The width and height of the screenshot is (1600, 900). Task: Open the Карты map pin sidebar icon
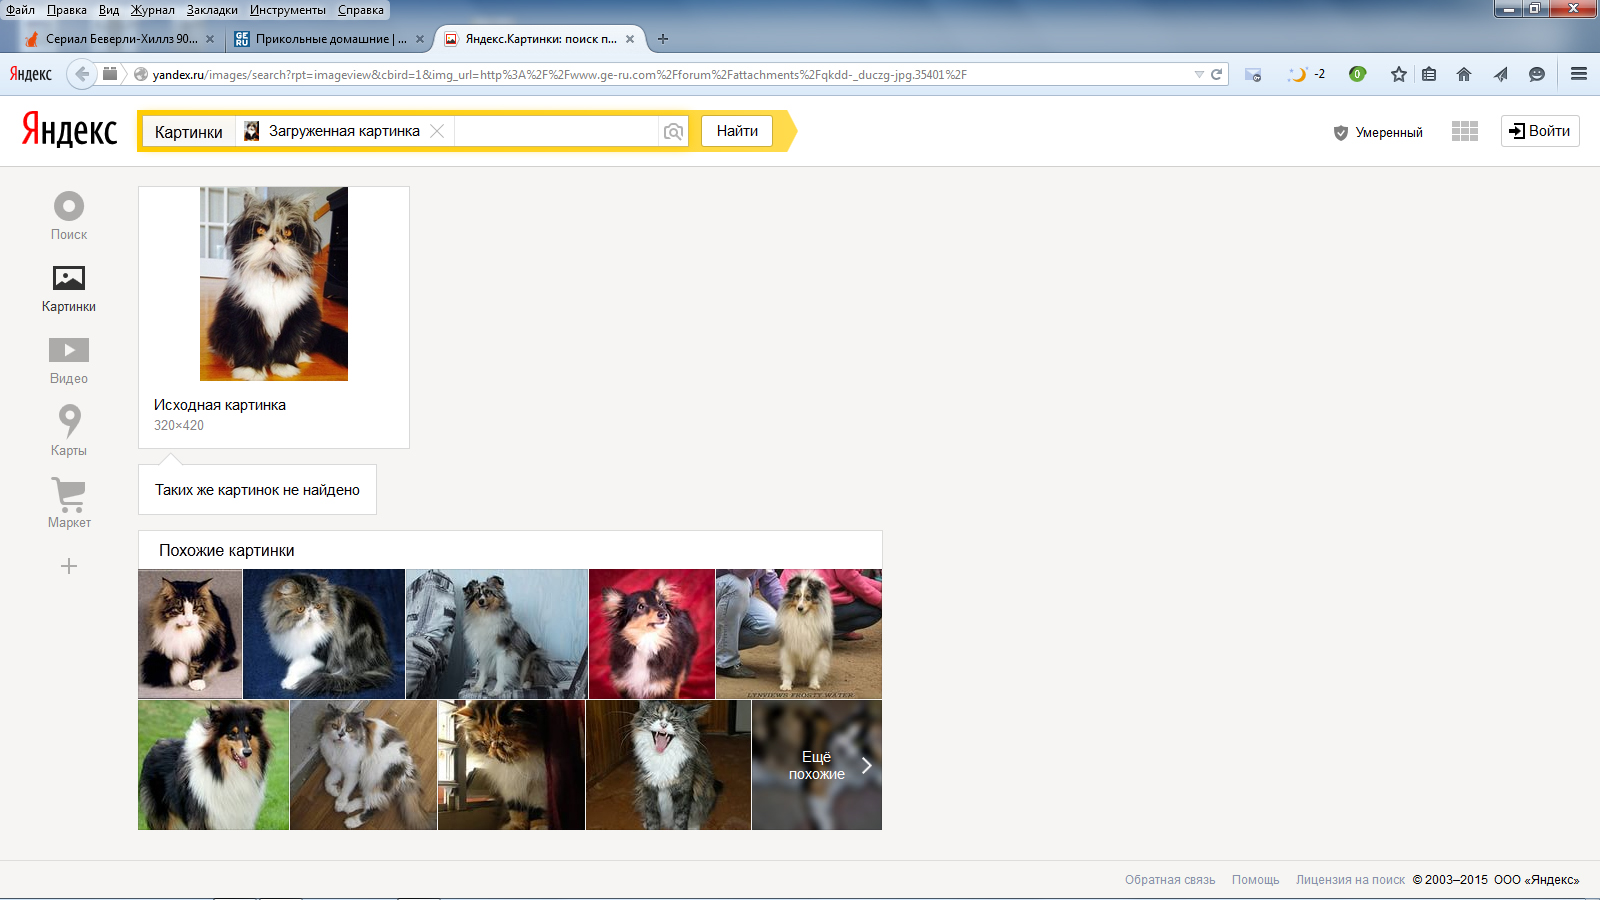coord(69,421)
